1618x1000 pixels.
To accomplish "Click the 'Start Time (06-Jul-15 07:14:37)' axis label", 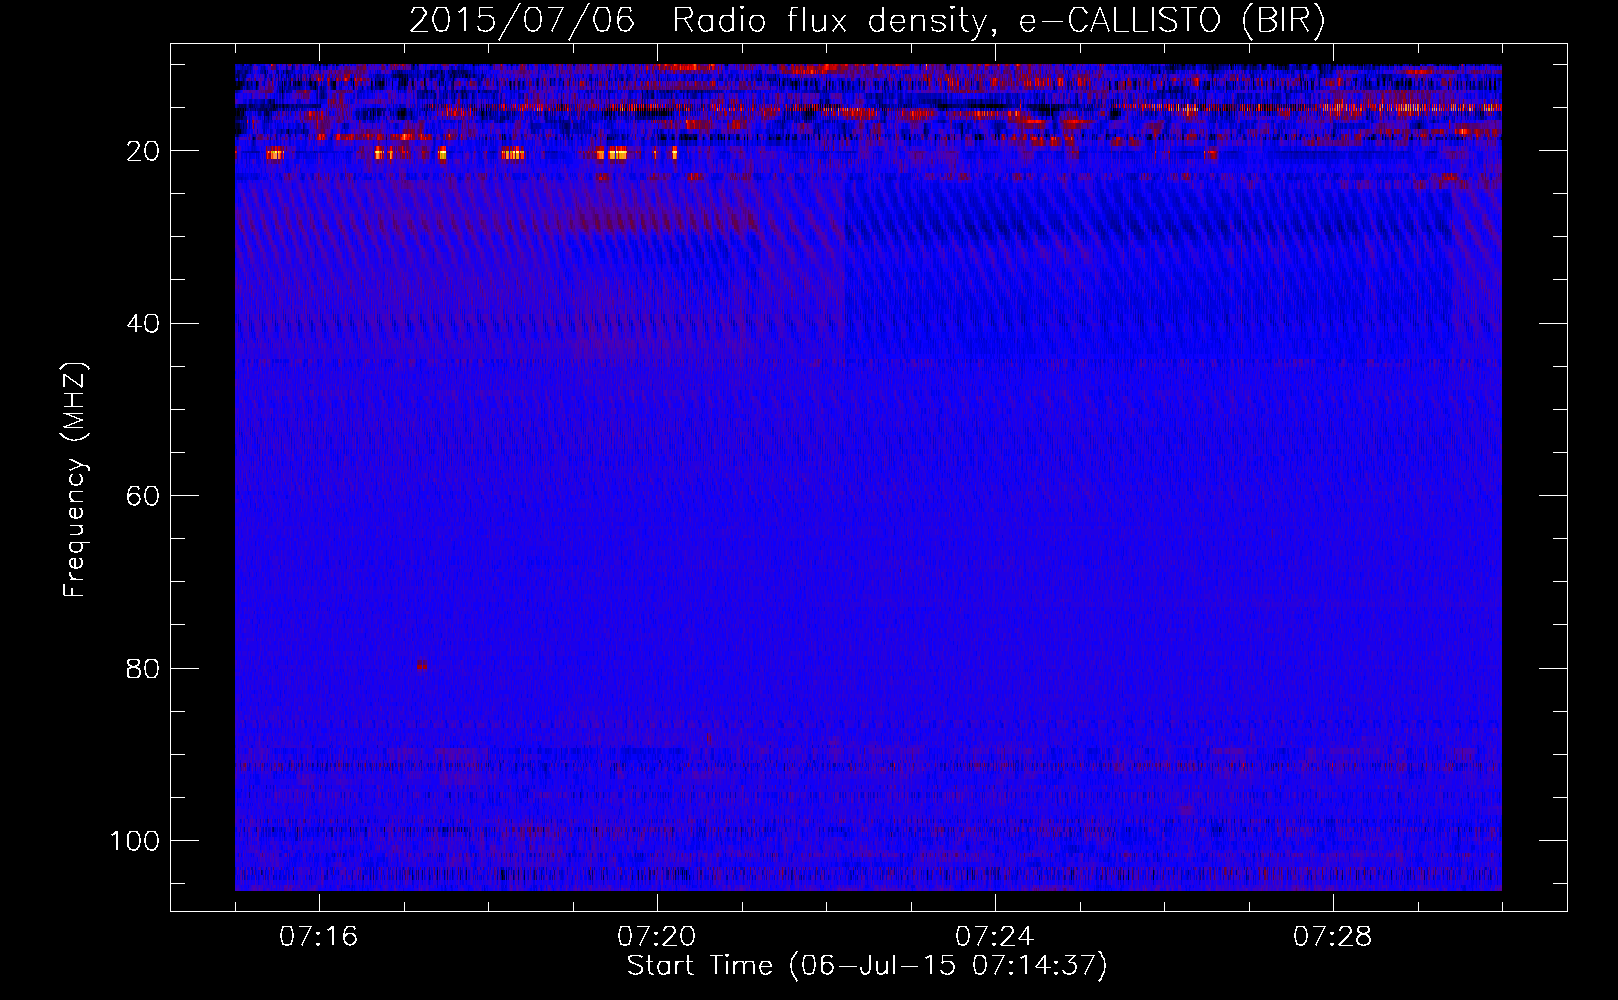I will point(867,966).
